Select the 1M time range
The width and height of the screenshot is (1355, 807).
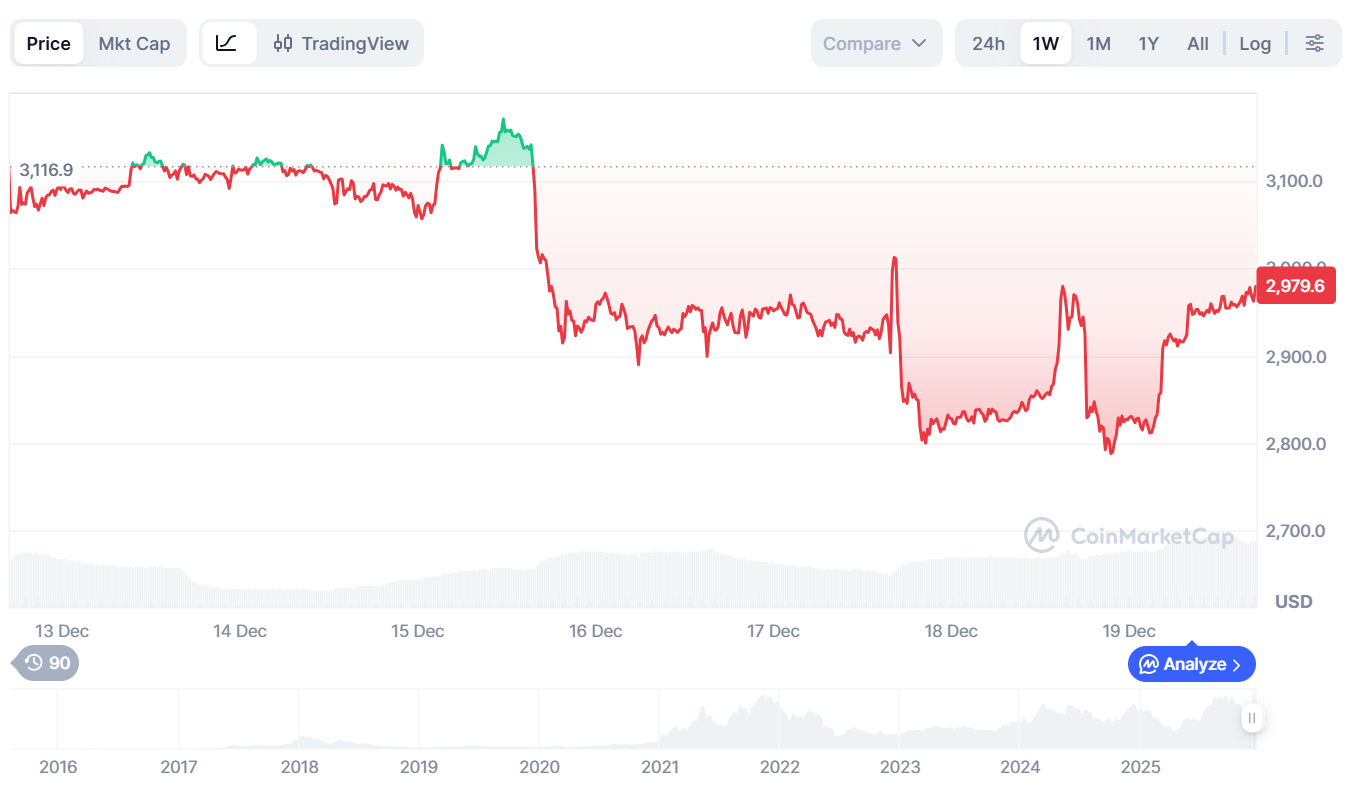(x=1098, y=43)
